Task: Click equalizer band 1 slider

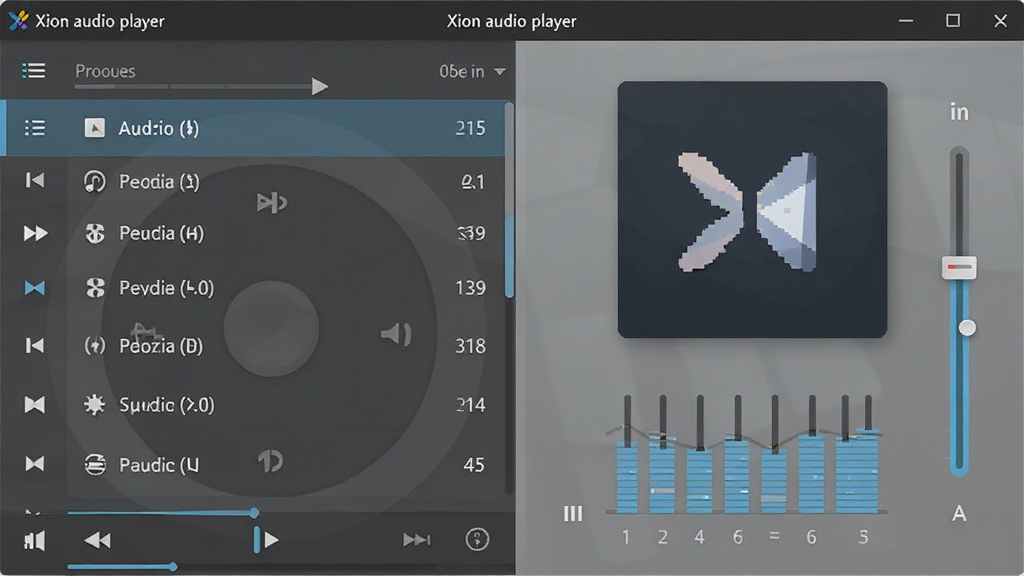Action: click(x=627, y=453)
